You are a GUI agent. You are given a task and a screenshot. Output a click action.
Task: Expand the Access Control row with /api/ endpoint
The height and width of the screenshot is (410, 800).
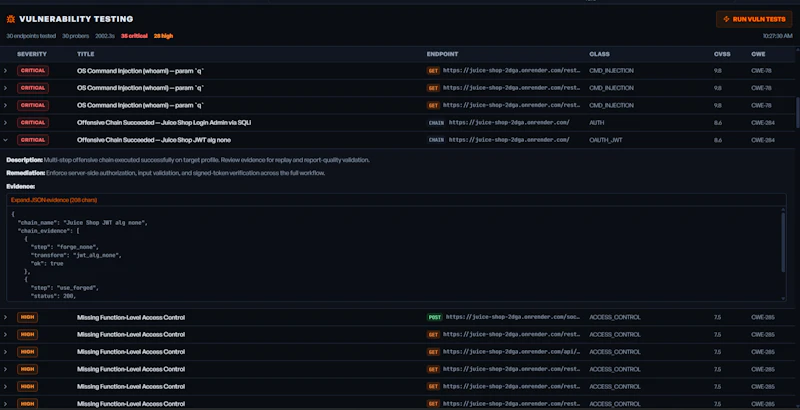(5, 352)
